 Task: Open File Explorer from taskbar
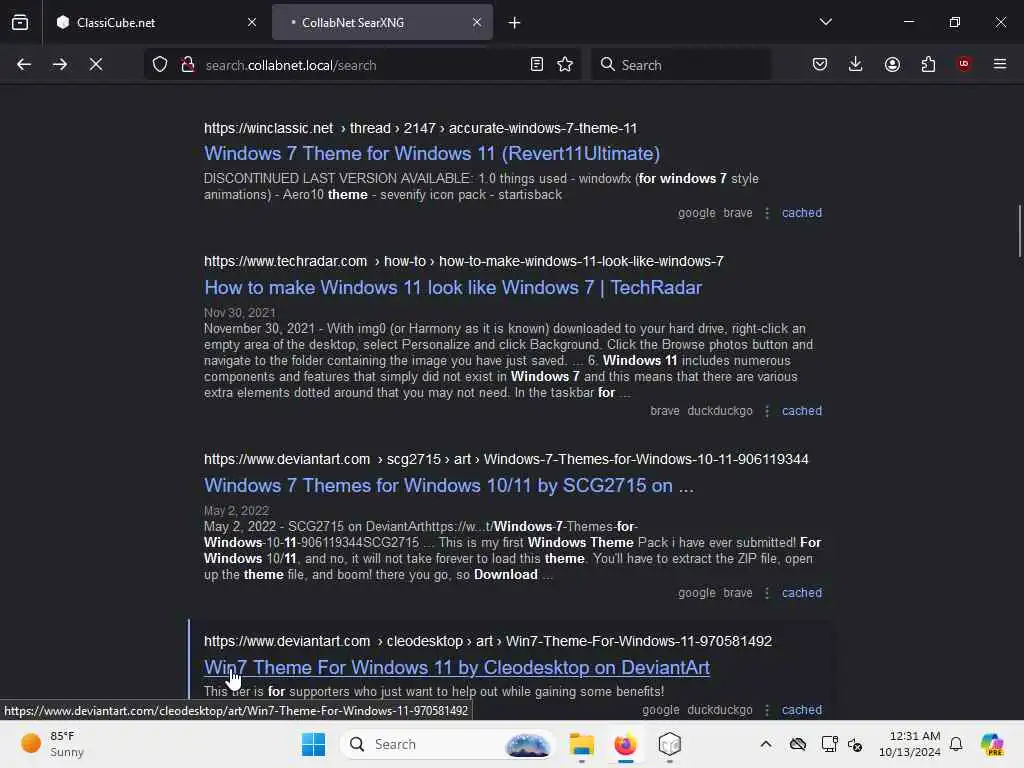pos(581,744)
